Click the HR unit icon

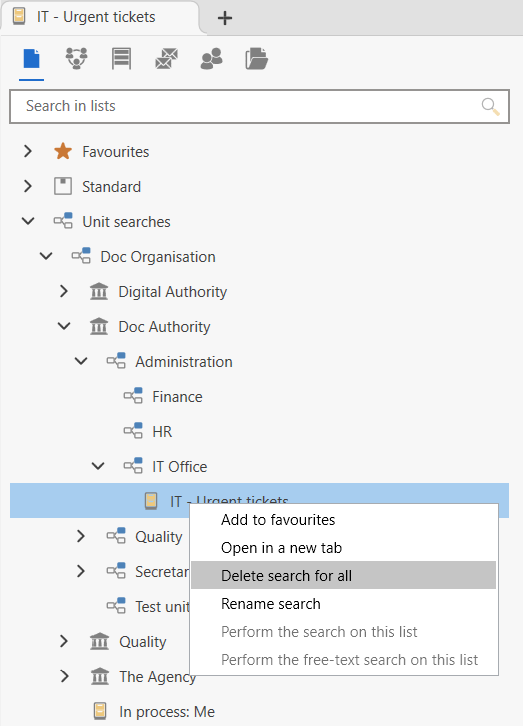tap(133, 431)
